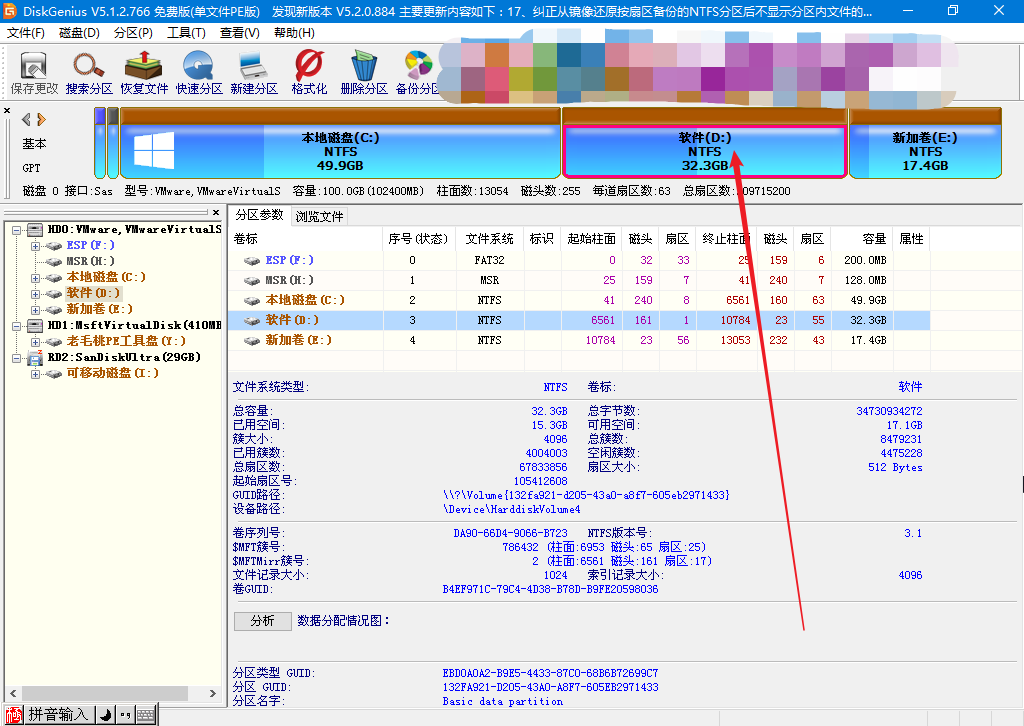Click the 保存更改 (Save Changes) toolbar icon

pyautogui.click(x=34, y=71)
